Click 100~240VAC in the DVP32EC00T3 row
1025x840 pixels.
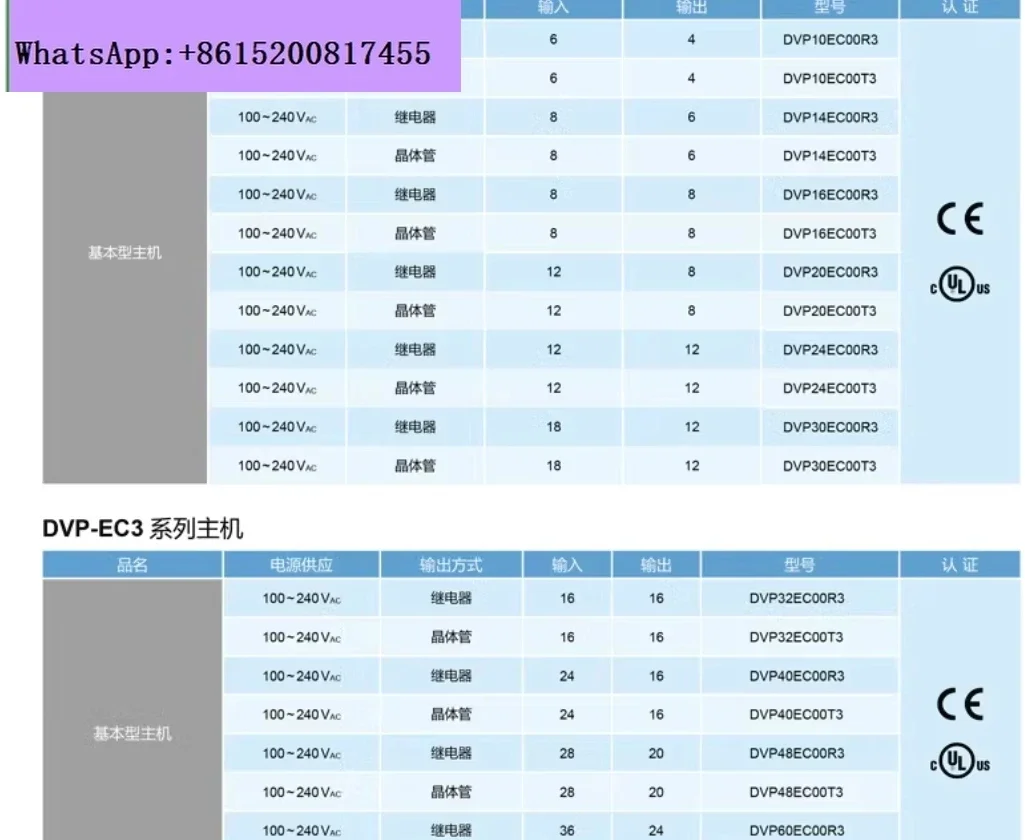tap(301, 637)
